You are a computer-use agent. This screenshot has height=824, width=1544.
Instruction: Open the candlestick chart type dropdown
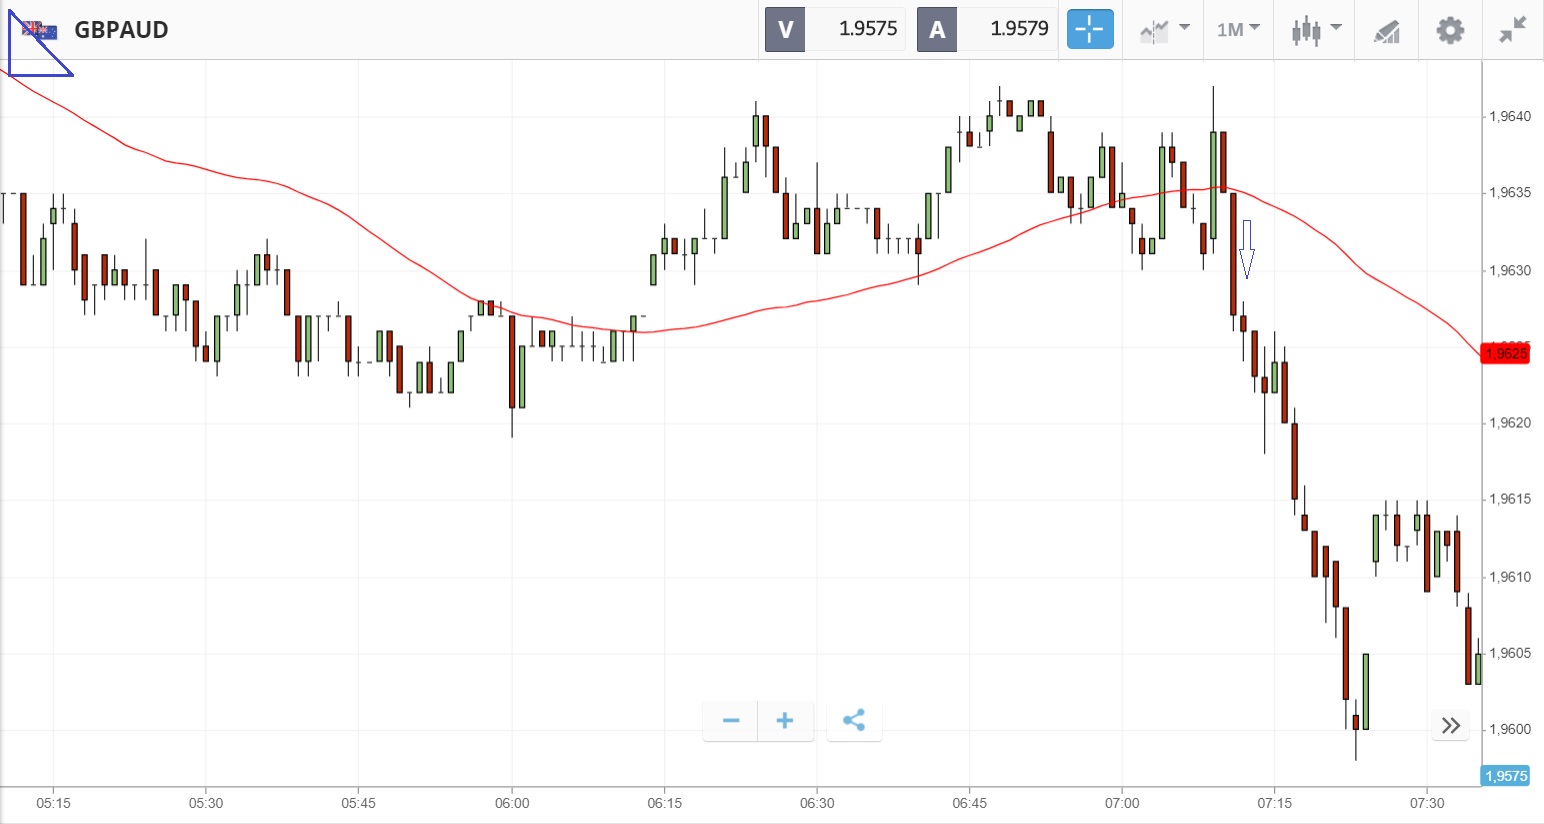click(1314, 30)
